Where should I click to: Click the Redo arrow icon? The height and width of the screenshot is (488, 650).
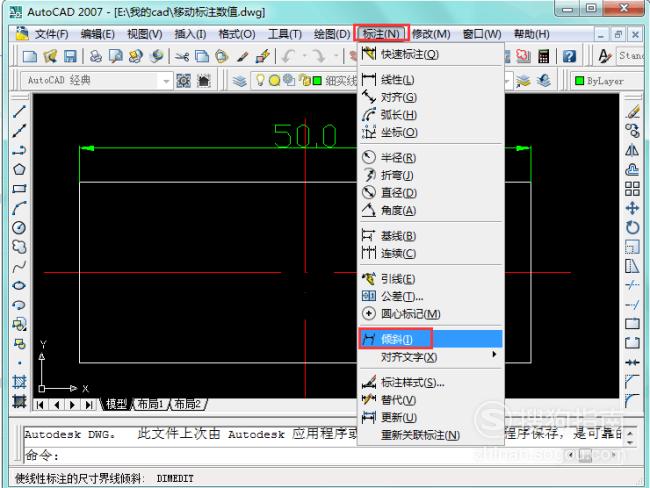pos(320,56)
